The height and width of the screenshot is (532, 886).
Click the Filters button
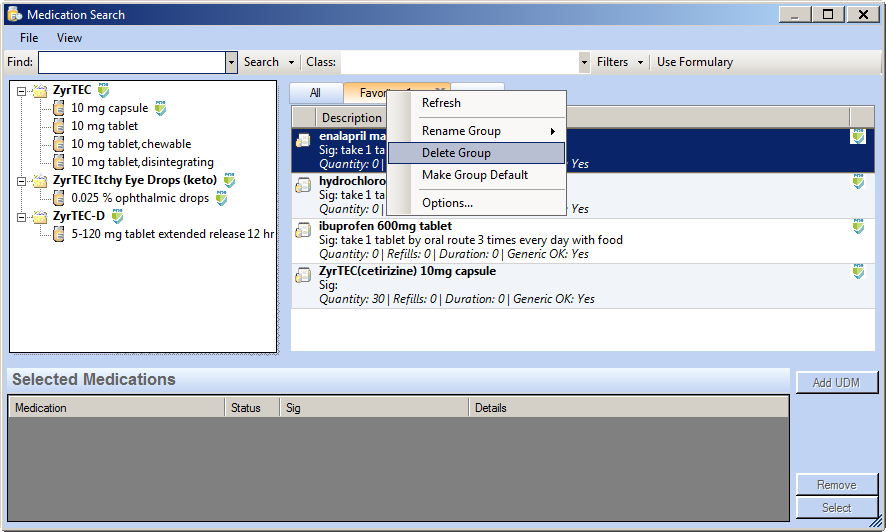pyautogui.click(x=613, y=62)
